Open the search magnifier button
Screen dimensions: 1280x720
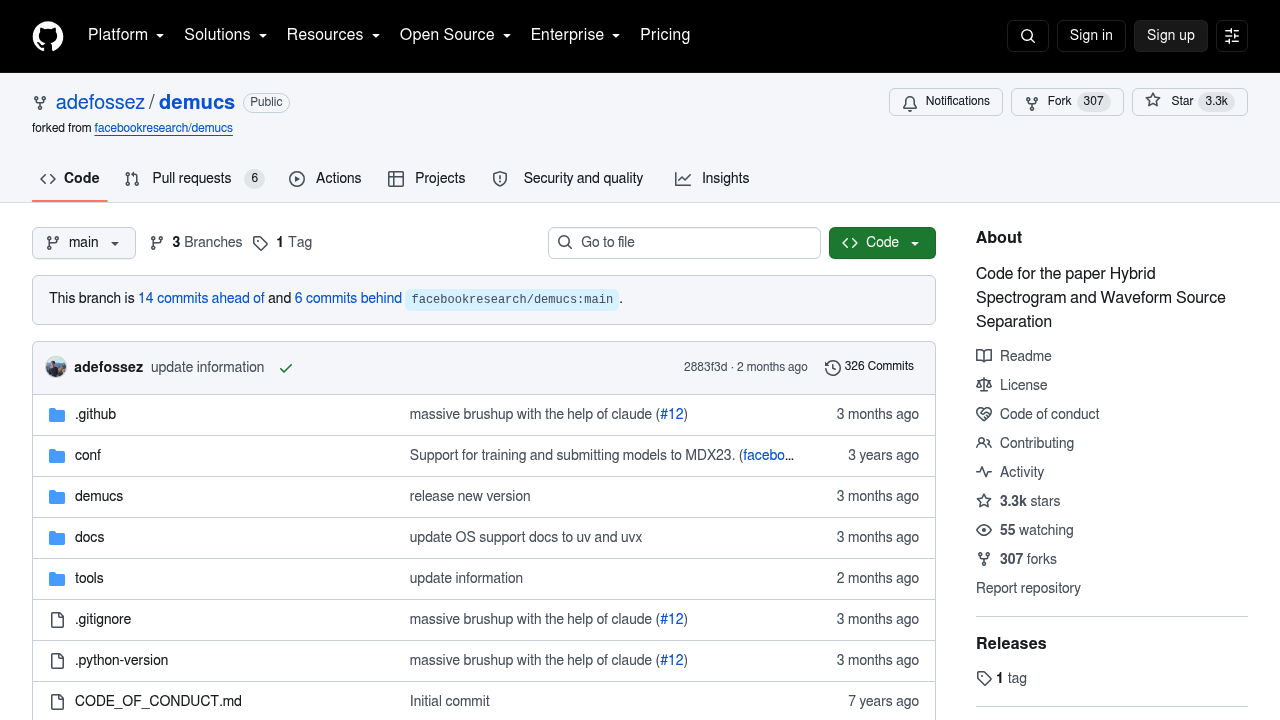click(x=1028, y=36)
